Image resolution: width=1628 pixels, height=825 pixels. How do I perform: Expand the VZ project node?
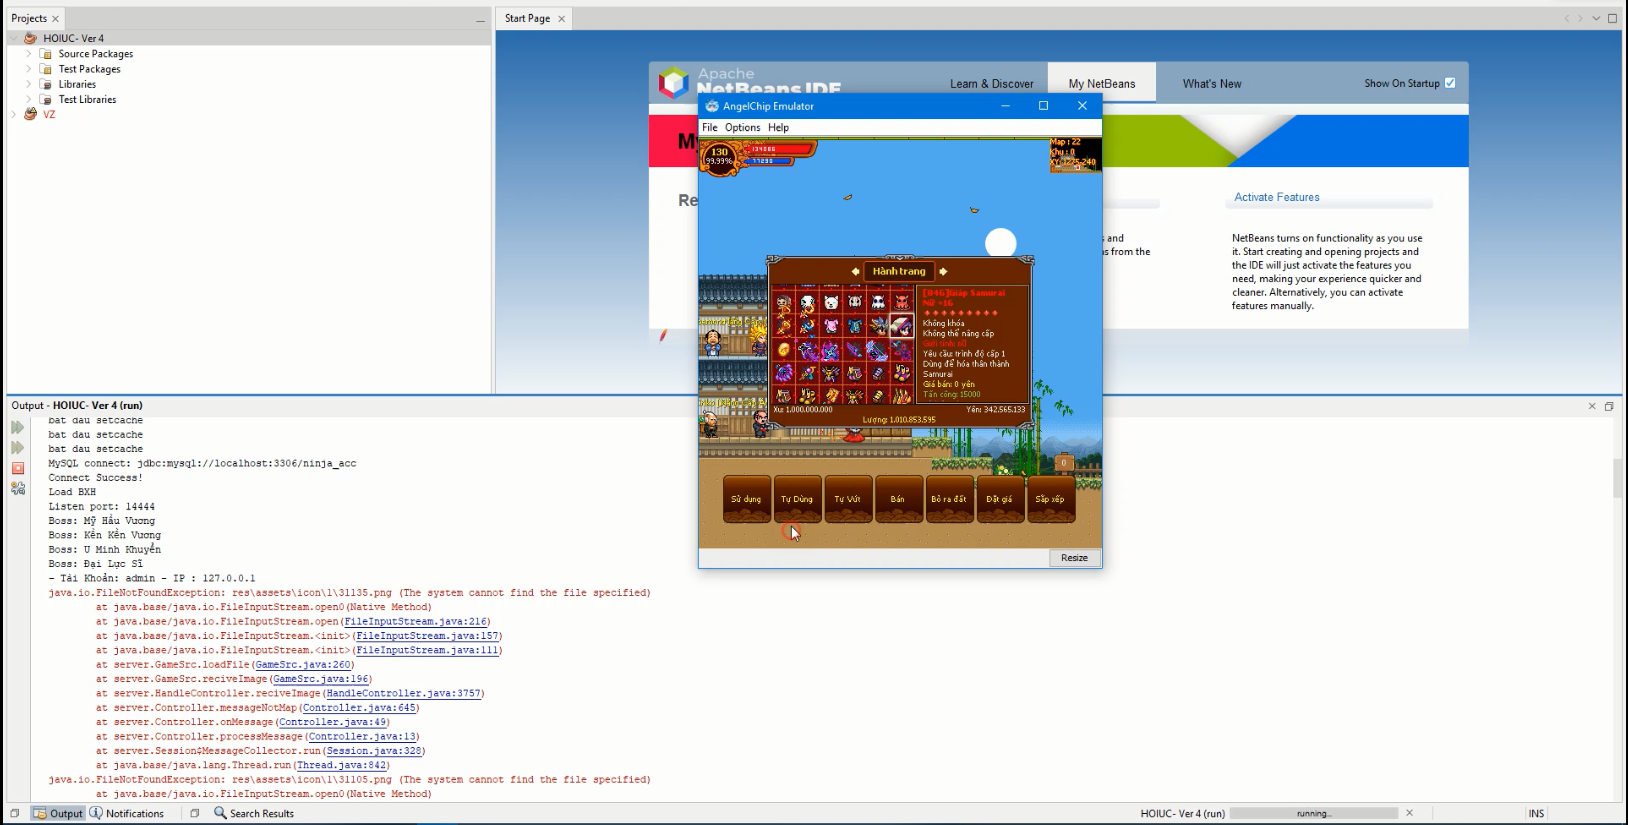pyautogui.click(x=13, y=114)
